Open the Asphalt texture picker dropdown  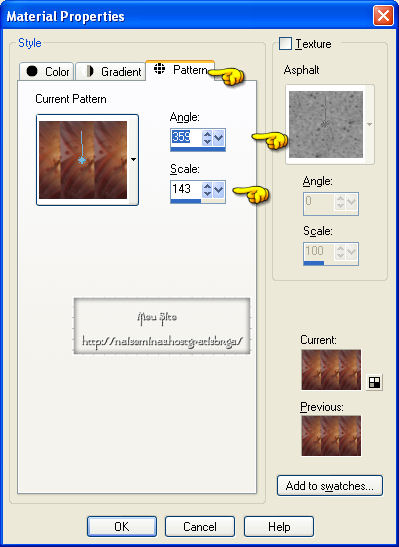tap(369, 124)
